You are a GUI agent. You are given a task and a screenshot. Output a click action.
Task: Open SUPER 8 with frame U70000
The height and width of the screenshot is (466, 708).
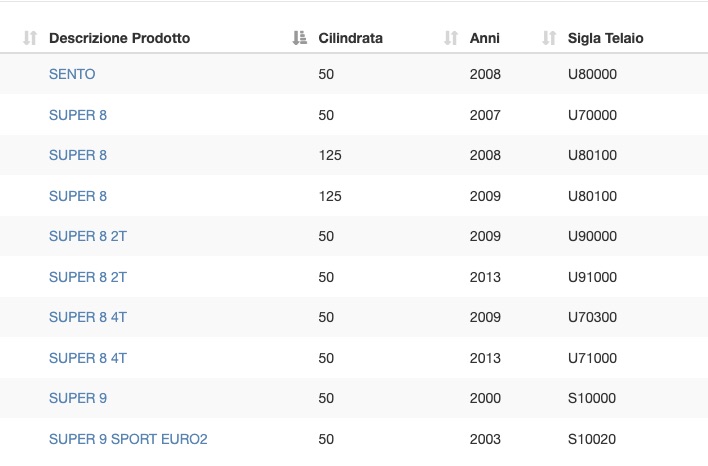(x=78, y=115)
